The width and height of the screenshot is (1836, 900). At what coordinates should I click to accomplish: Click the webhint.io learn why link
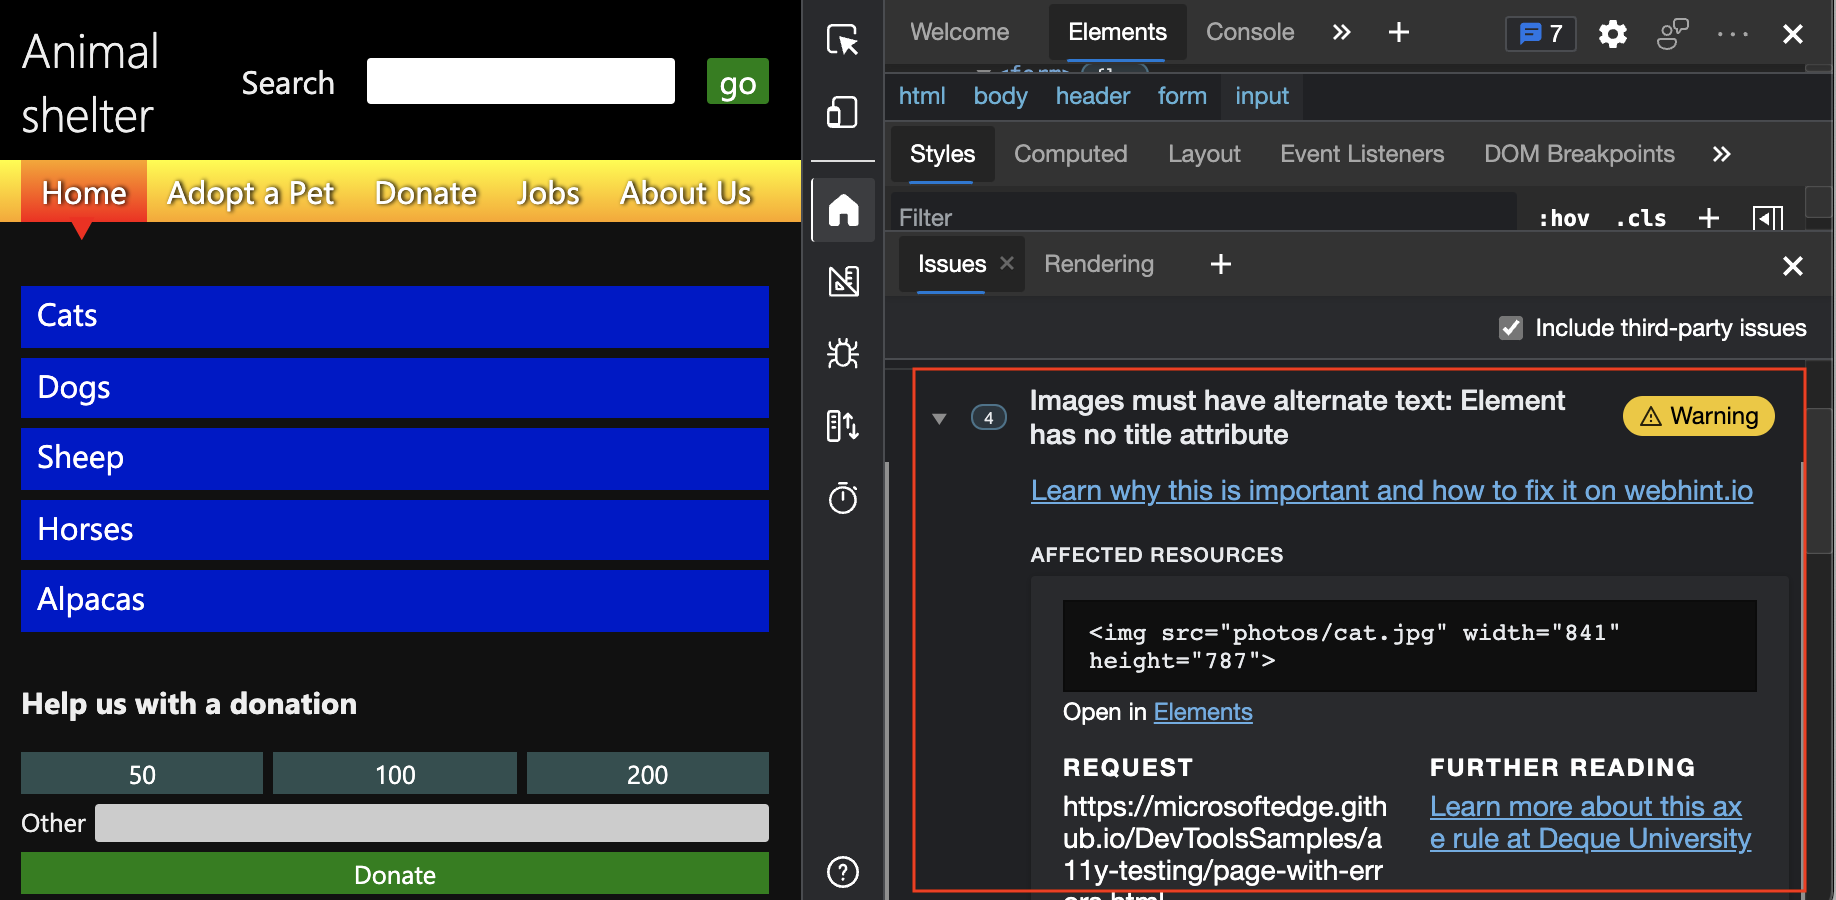click(x=1390, y=490)
